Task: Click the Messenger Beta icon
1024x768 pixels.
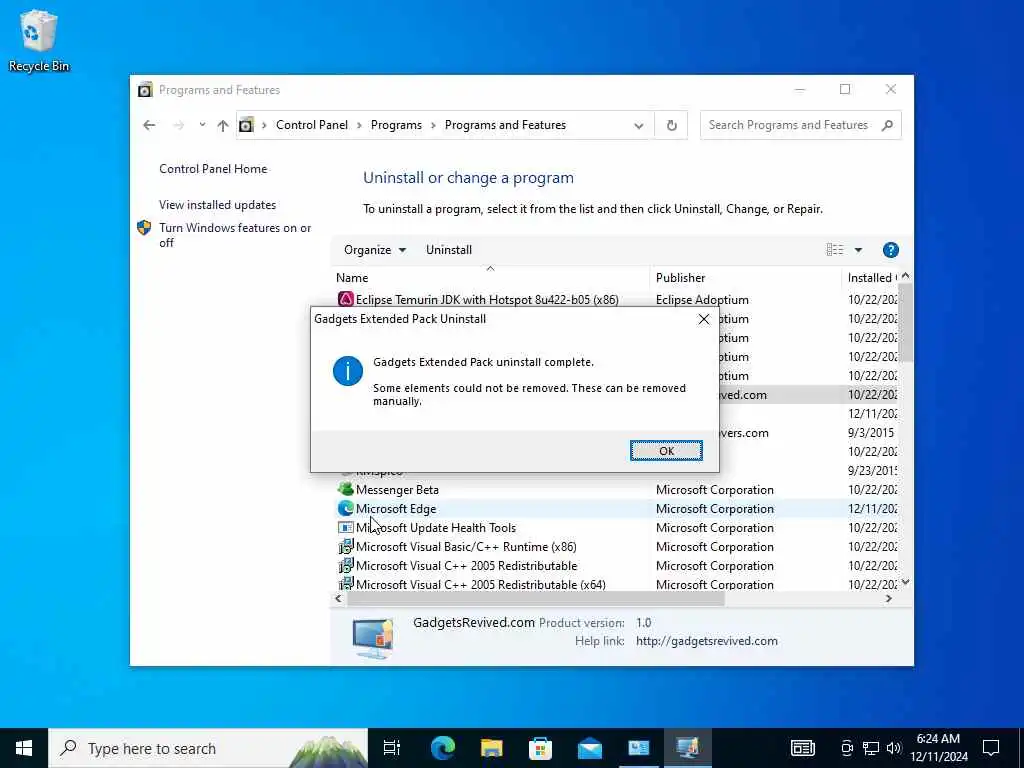Action: (345, 489)
